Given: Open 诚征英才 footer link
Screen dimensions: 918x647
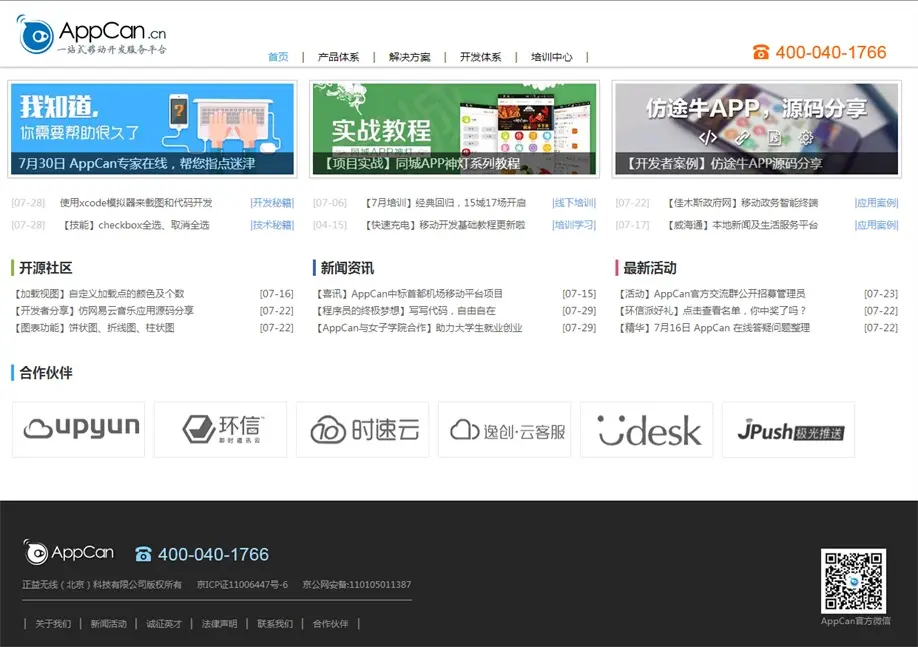Looking at the screenshot, I should pyautogui.click(x=164, y=624).
